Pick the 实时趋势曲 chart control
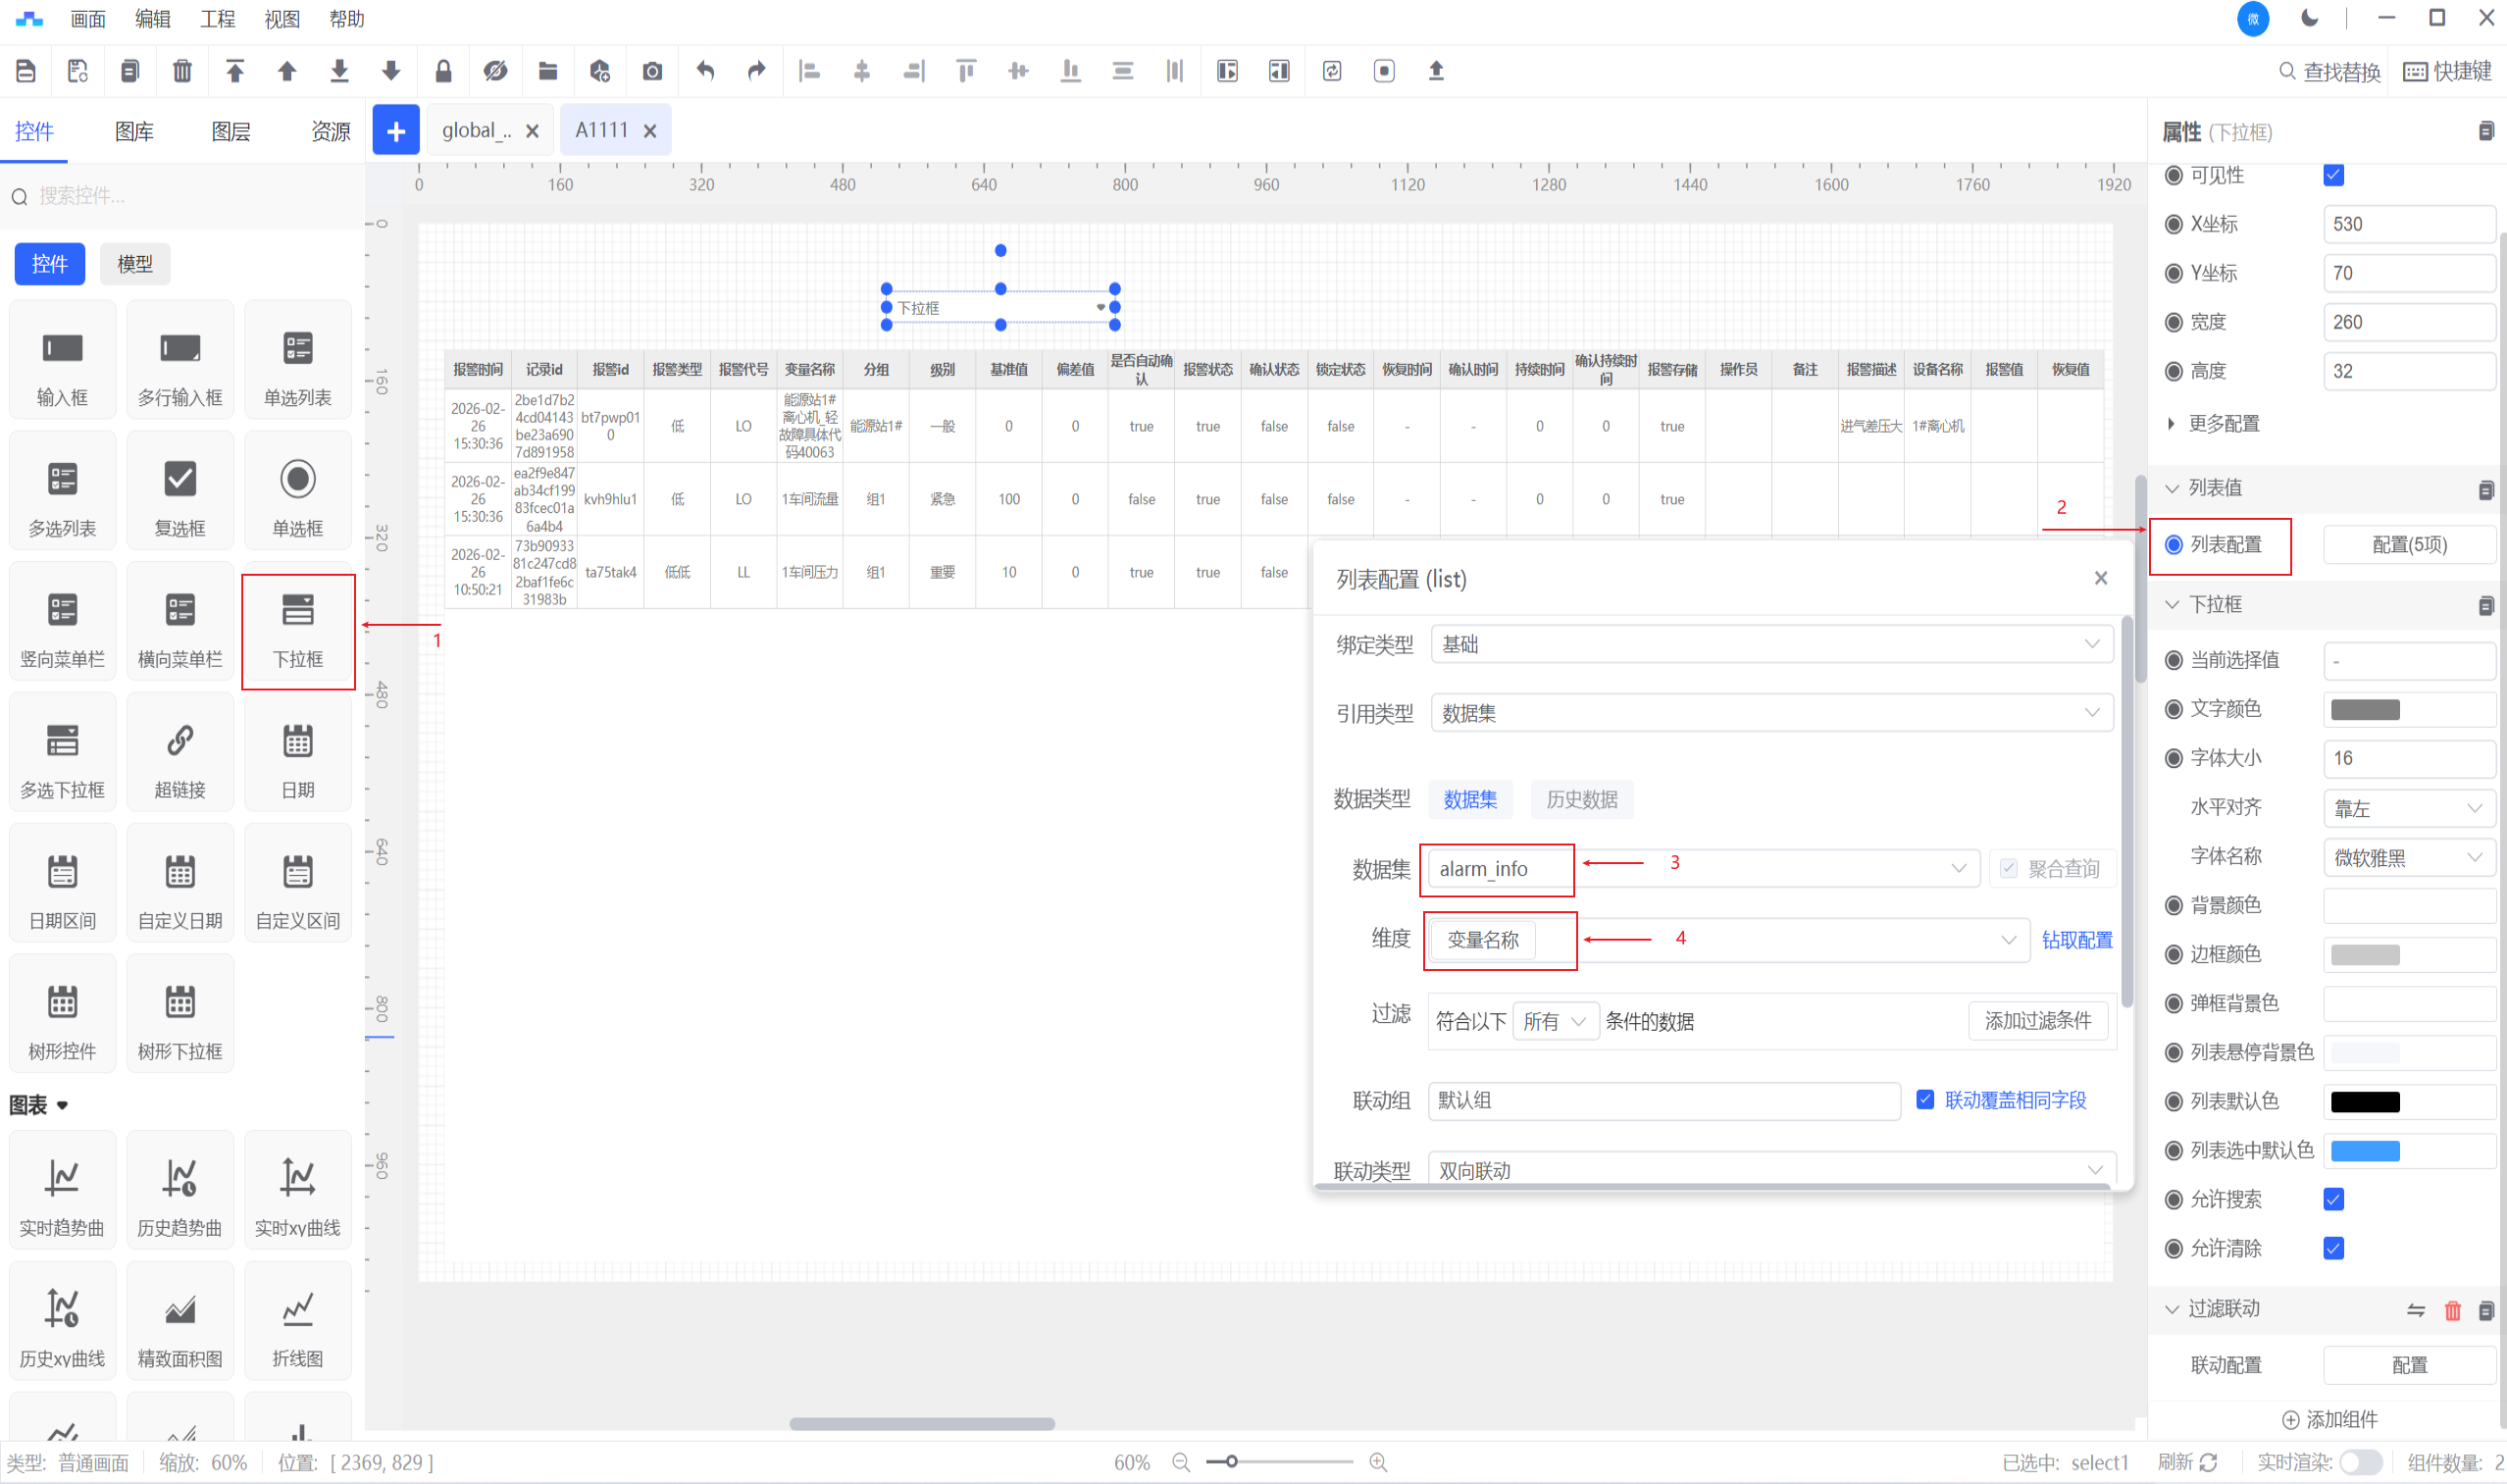 pyautogui.click(x=62, y=1192)
